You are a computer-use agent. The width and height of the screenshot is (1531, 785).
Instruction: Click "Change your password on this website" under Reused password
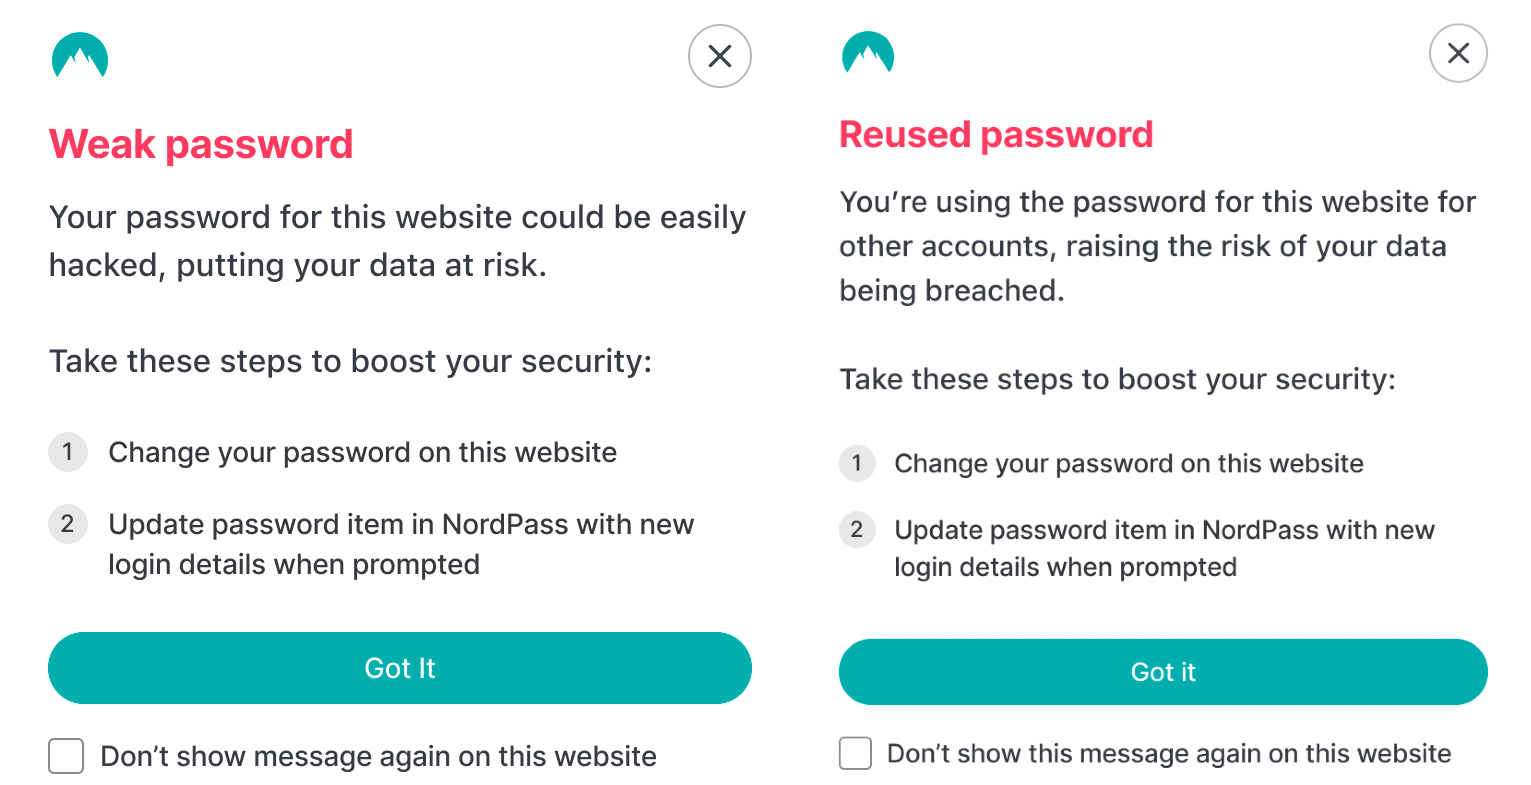pos(1128,463)
